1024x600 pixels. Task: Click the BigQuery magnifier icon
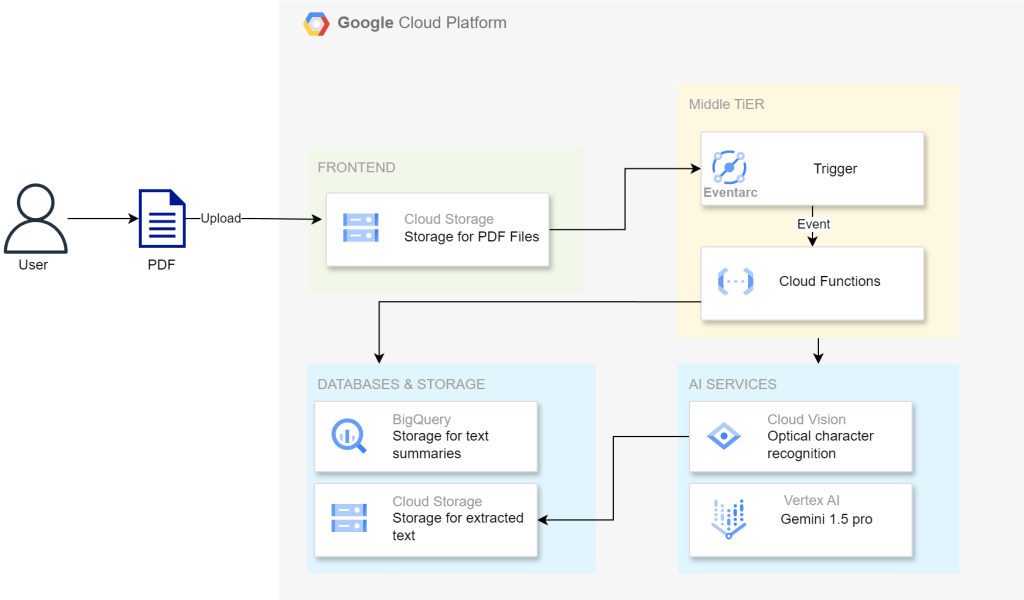point(349,435)
